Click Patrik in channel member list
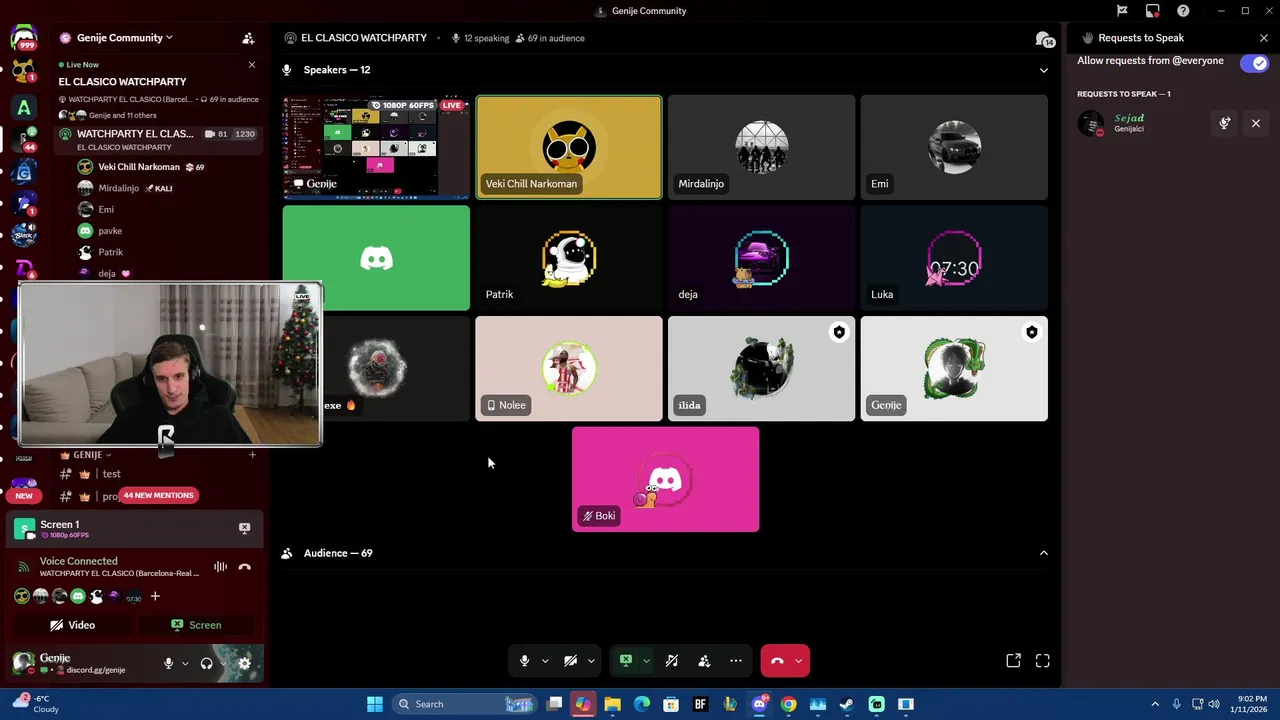Screen dimensions: 1280x720 click(110, 252)
